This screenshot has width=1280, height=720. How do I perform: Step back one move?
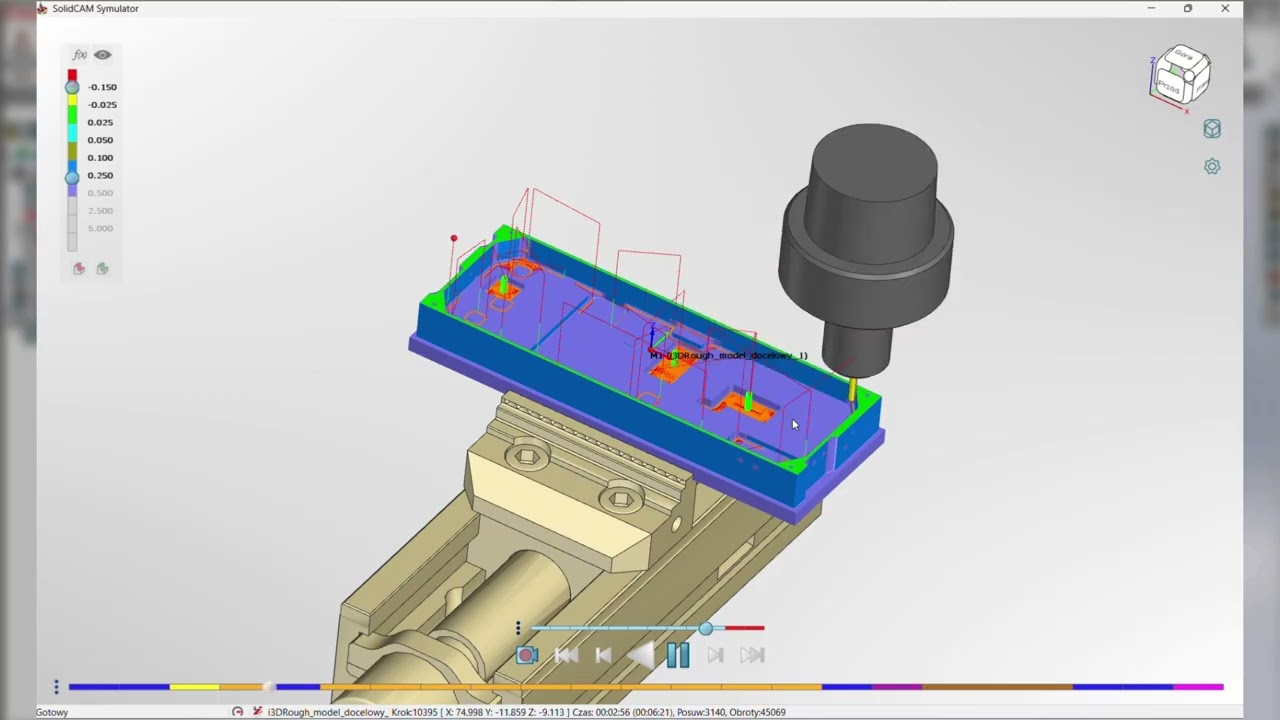point(603,656)
